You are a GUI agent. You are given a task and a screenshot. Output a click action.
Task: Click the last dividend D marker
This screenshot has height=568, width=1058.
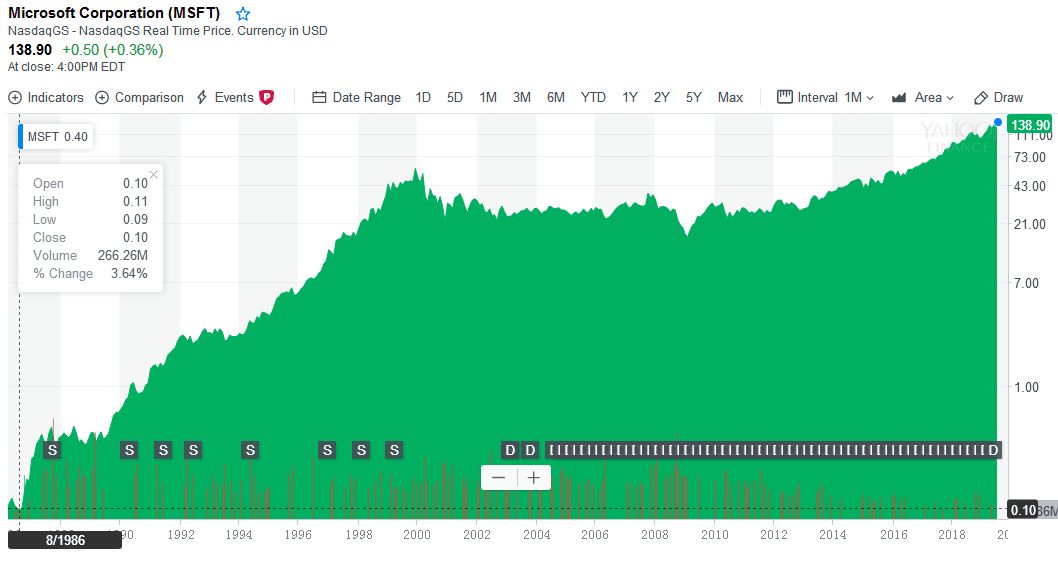tap(993, 450)
